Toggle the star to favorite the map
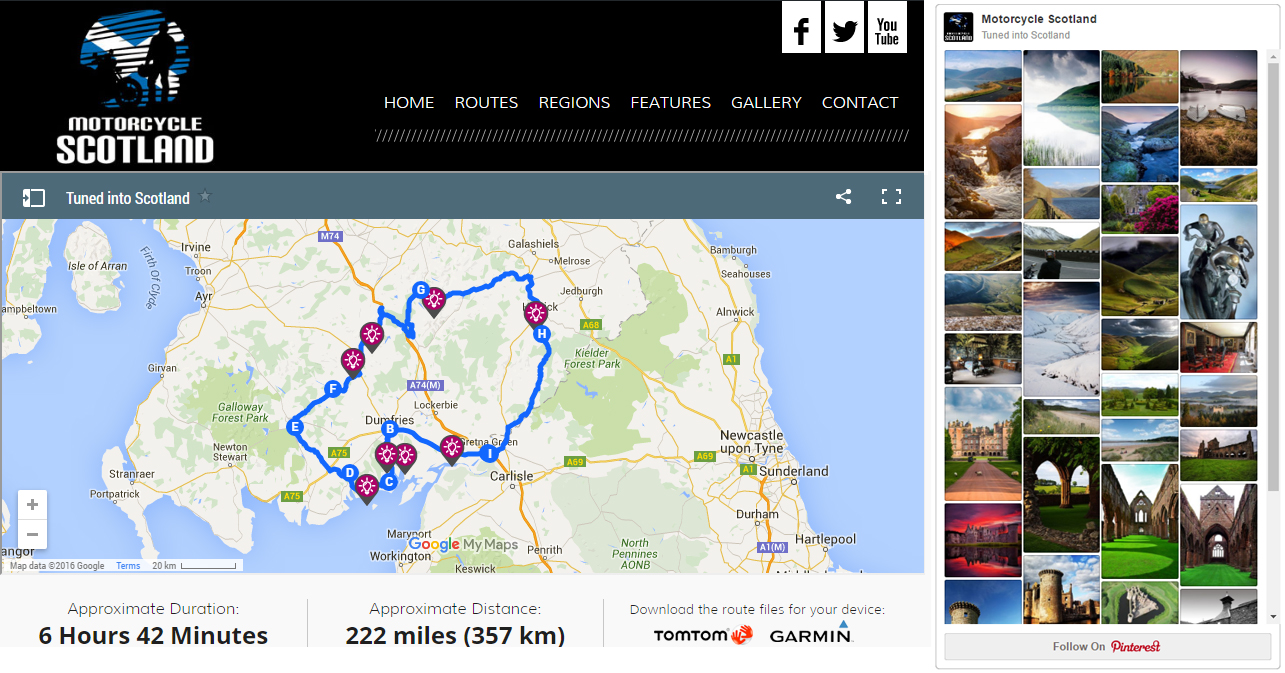The width and height of the screenshot is (1285, 673). tap(205, 196)
